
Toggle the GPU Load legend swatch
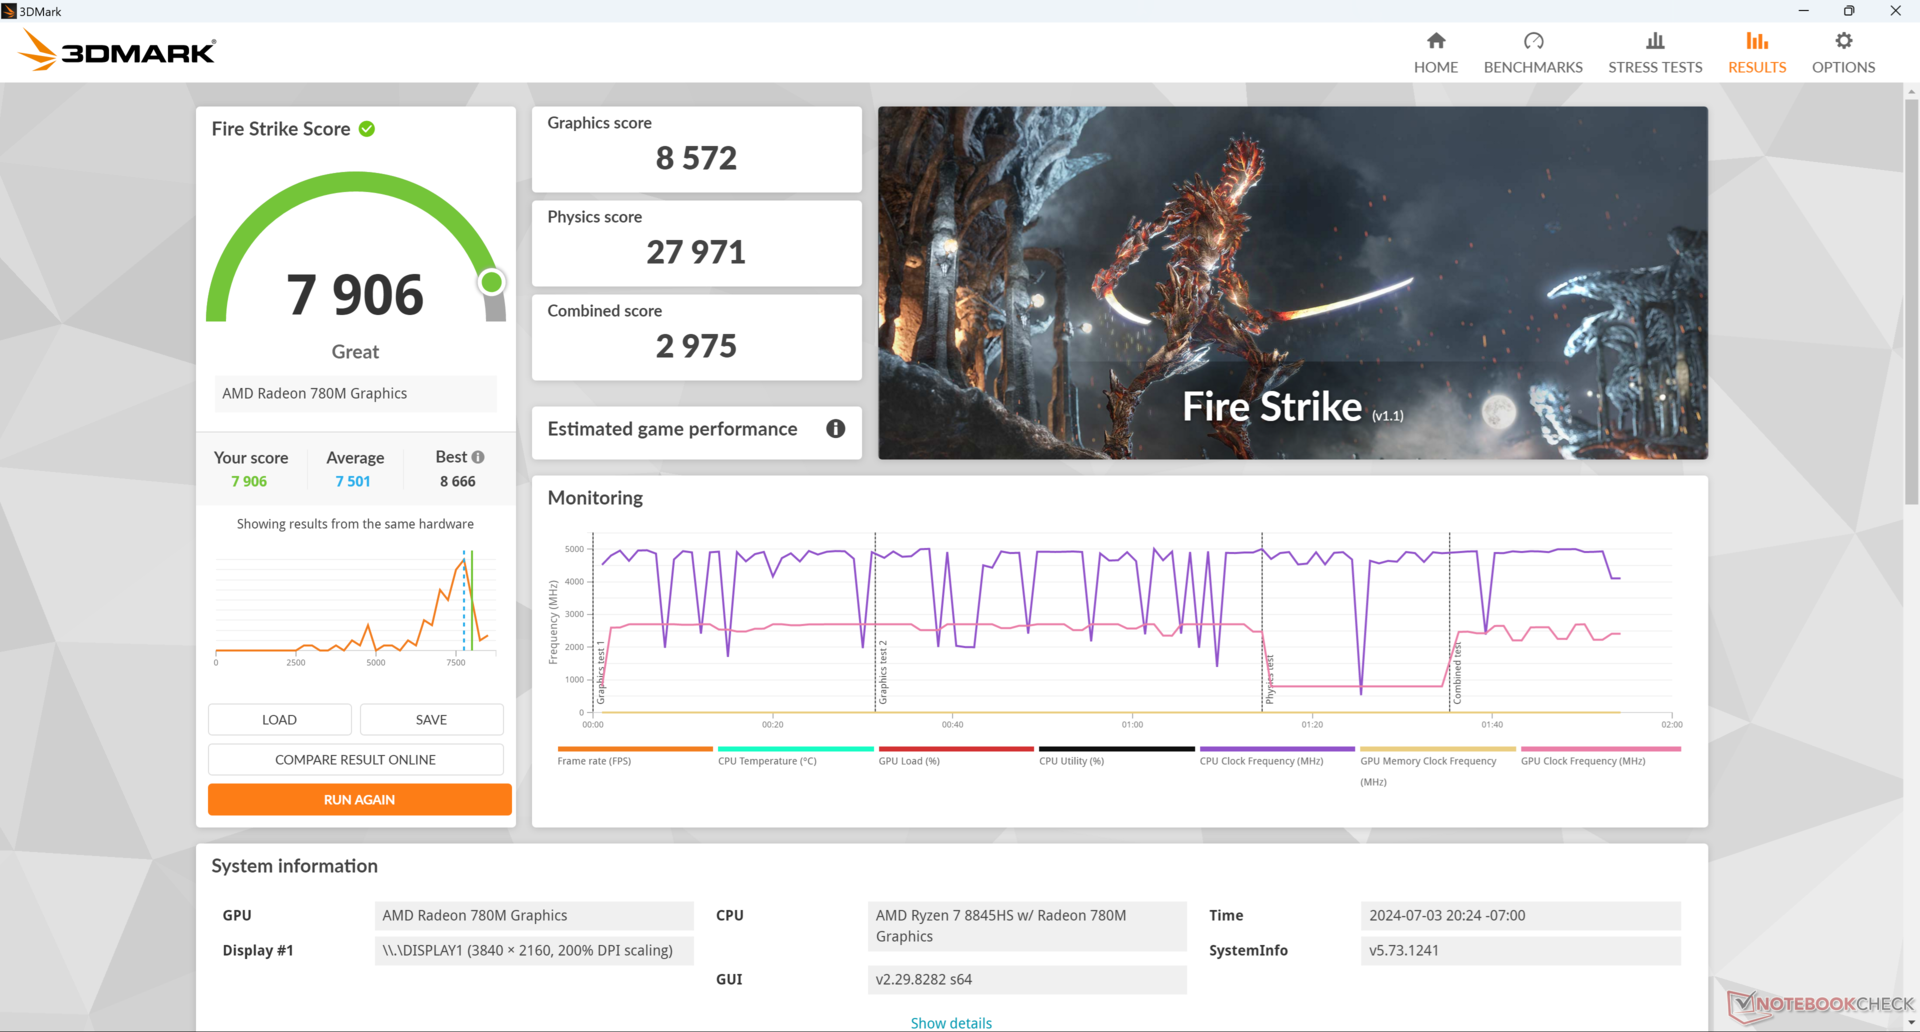coord(956,749)
